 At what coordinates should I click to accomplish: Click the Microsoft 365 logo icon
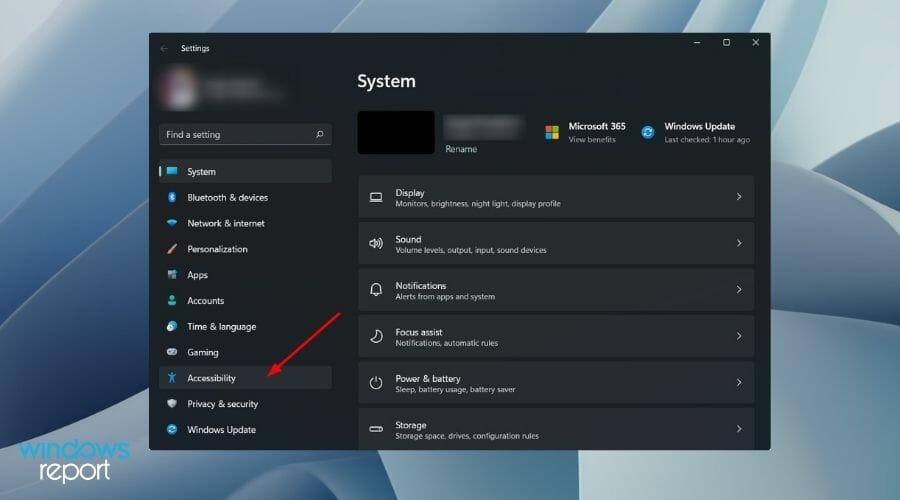tap(552, 133)
